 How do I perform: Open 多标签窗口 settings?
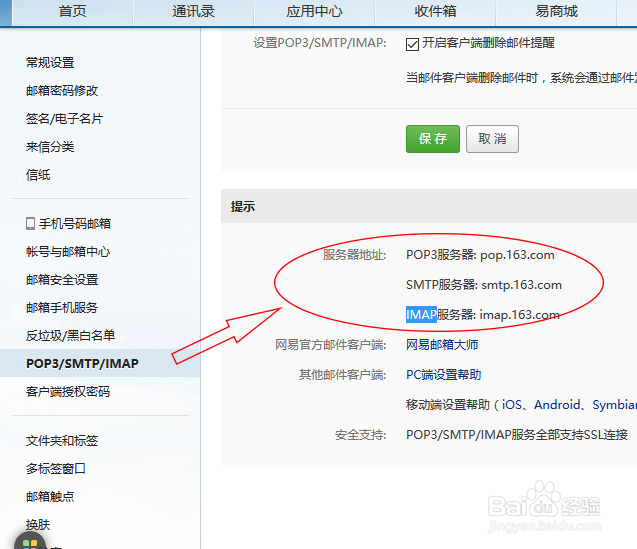[x=56, y=469]
